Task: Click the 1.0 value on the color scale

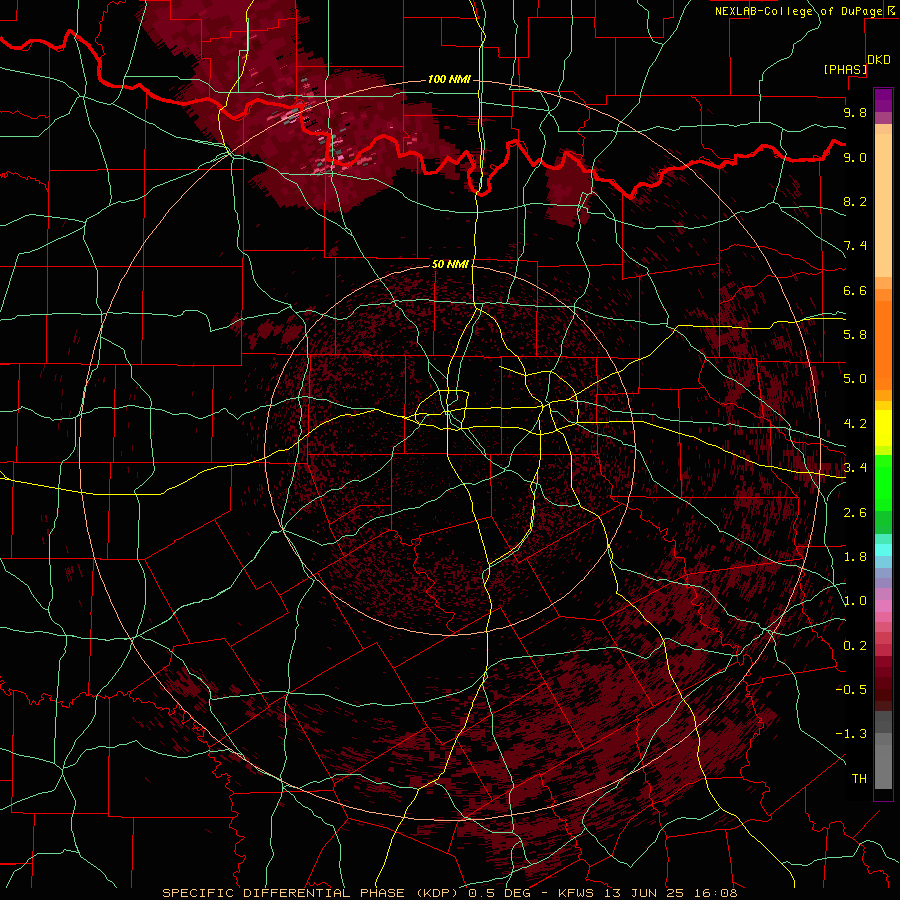Action: point(855,601)
